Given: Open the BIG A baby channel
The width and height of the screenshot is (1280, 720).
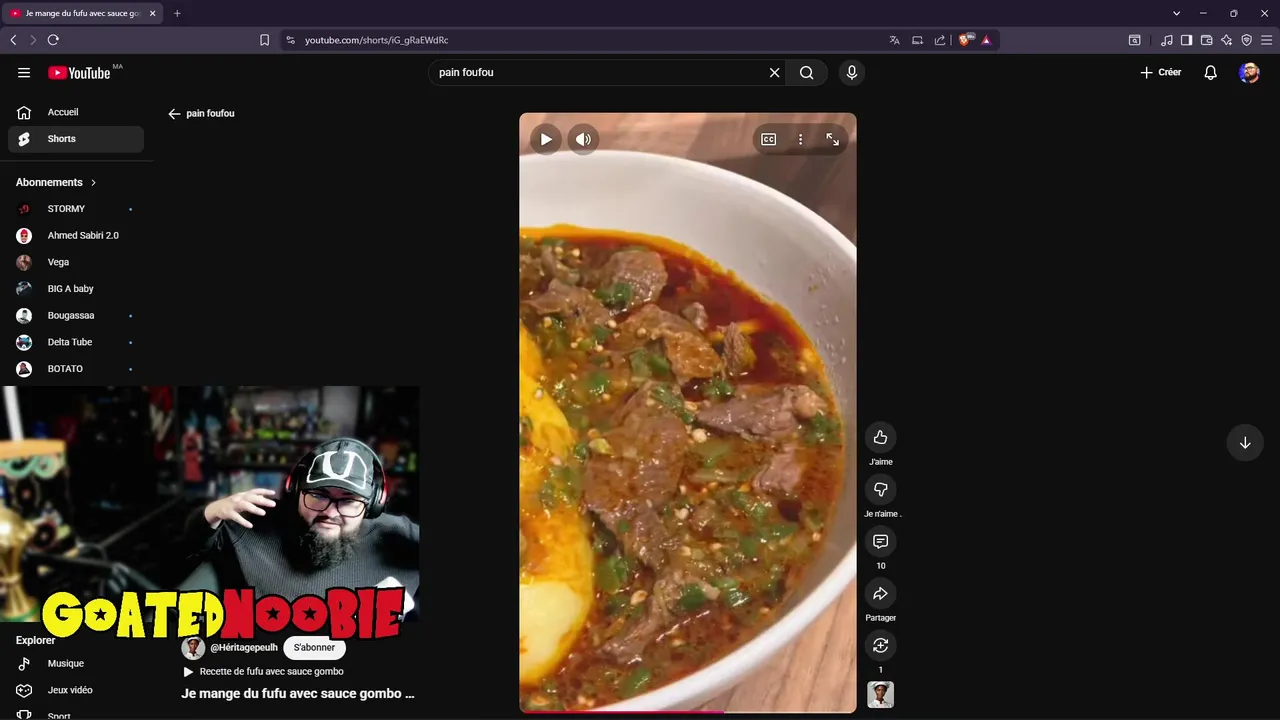Looking at the screenshot, I should (x=76, y=289).
